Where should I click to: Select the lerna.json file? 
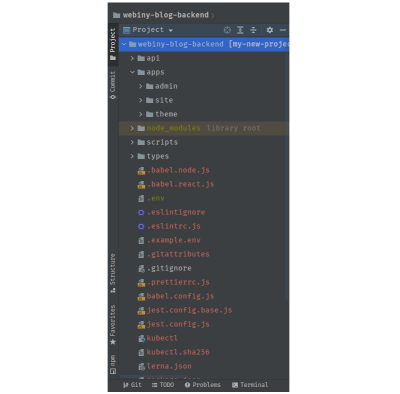pyautogui.click(x=169, y=366)
